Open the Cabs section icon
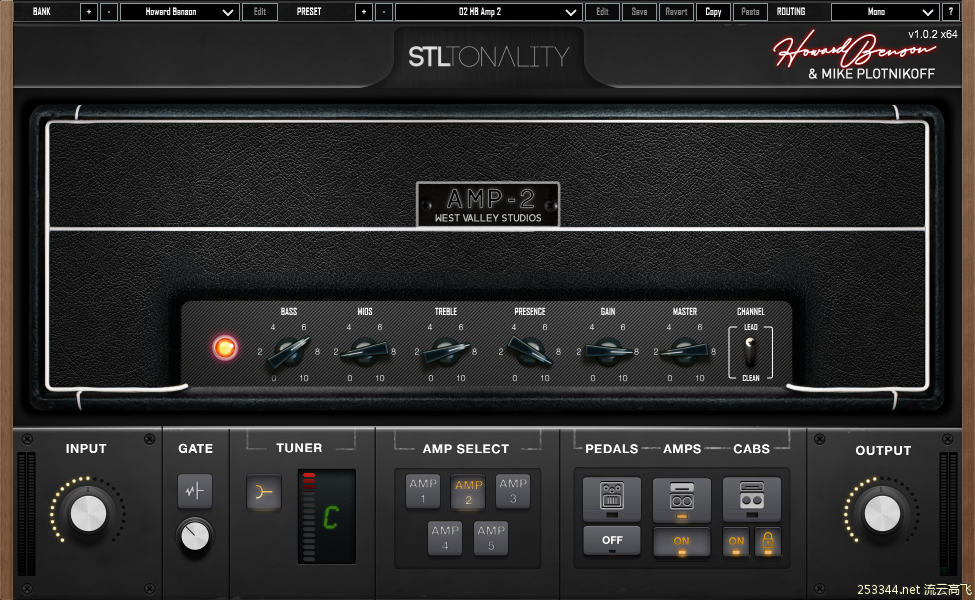 [x=751, y=499]
